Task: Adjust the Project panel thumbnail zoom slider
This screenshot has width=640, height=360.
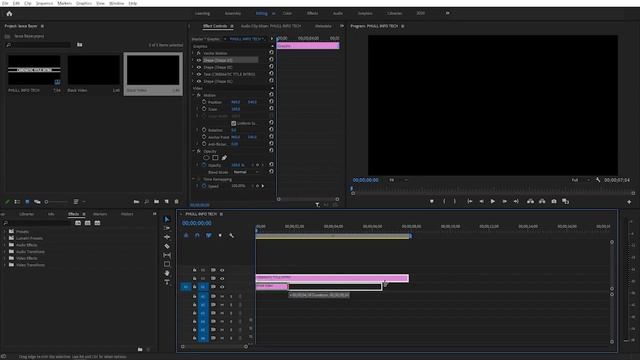Action: 56,202
